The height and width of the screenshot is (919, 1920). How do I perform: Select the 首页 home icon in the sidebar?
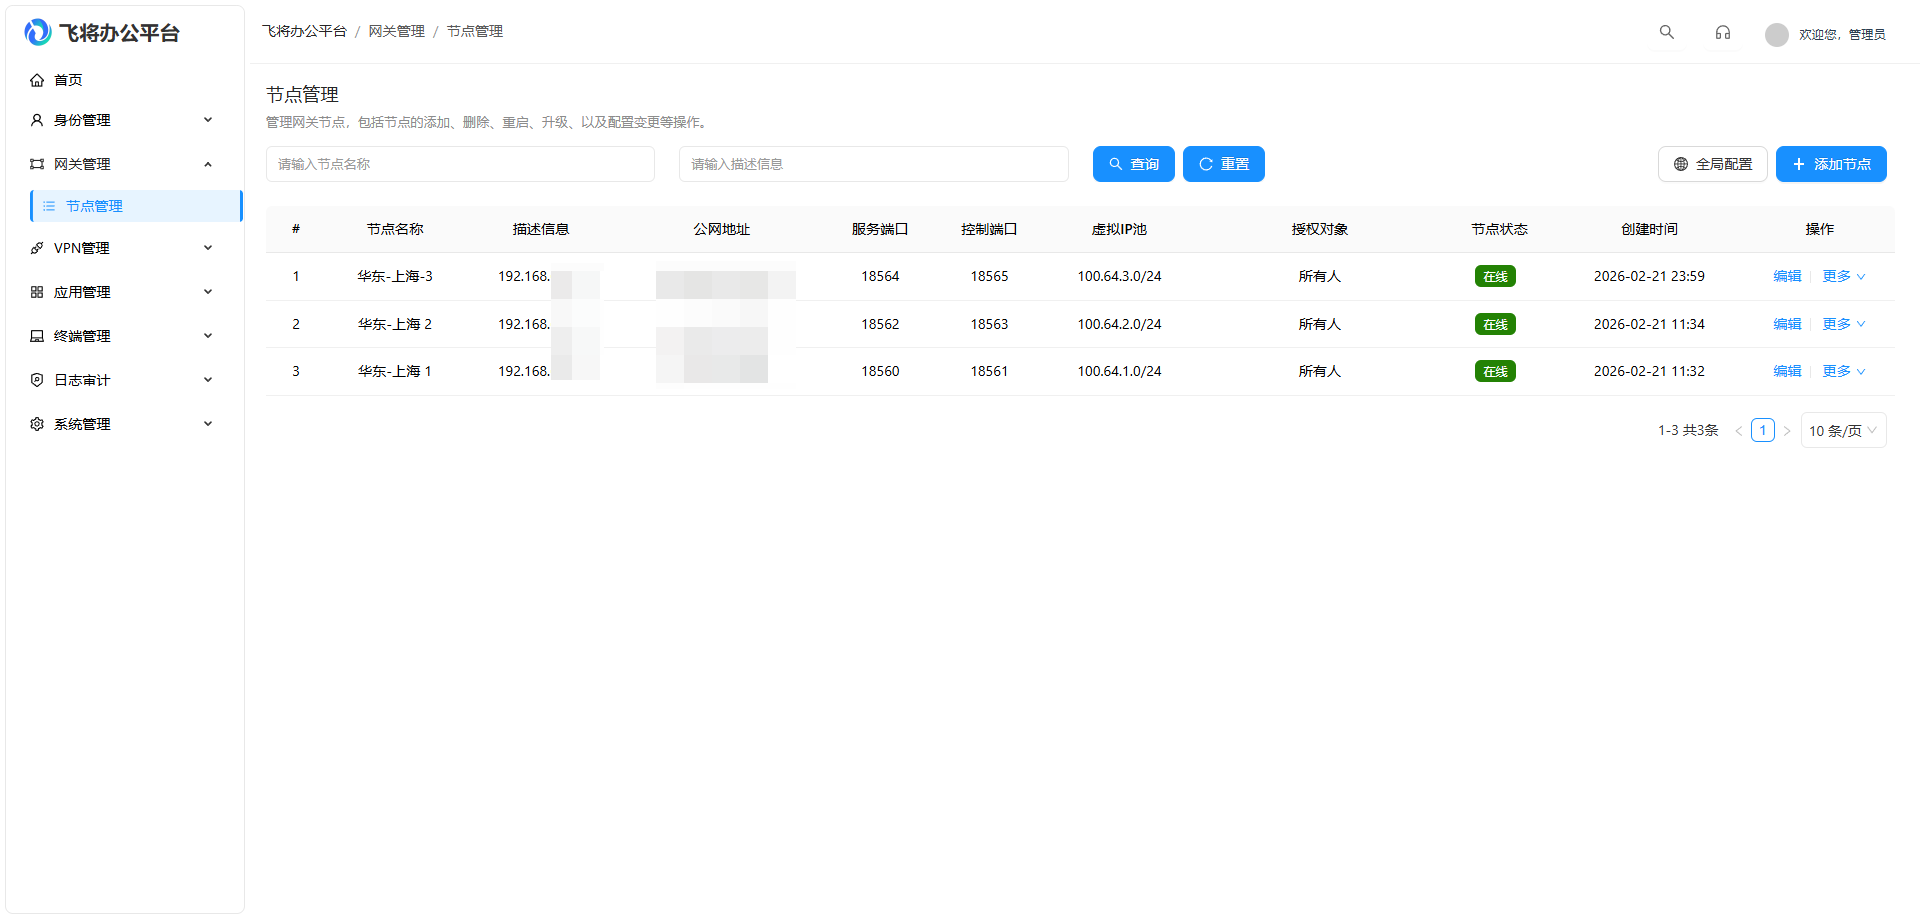click(37, 80)
